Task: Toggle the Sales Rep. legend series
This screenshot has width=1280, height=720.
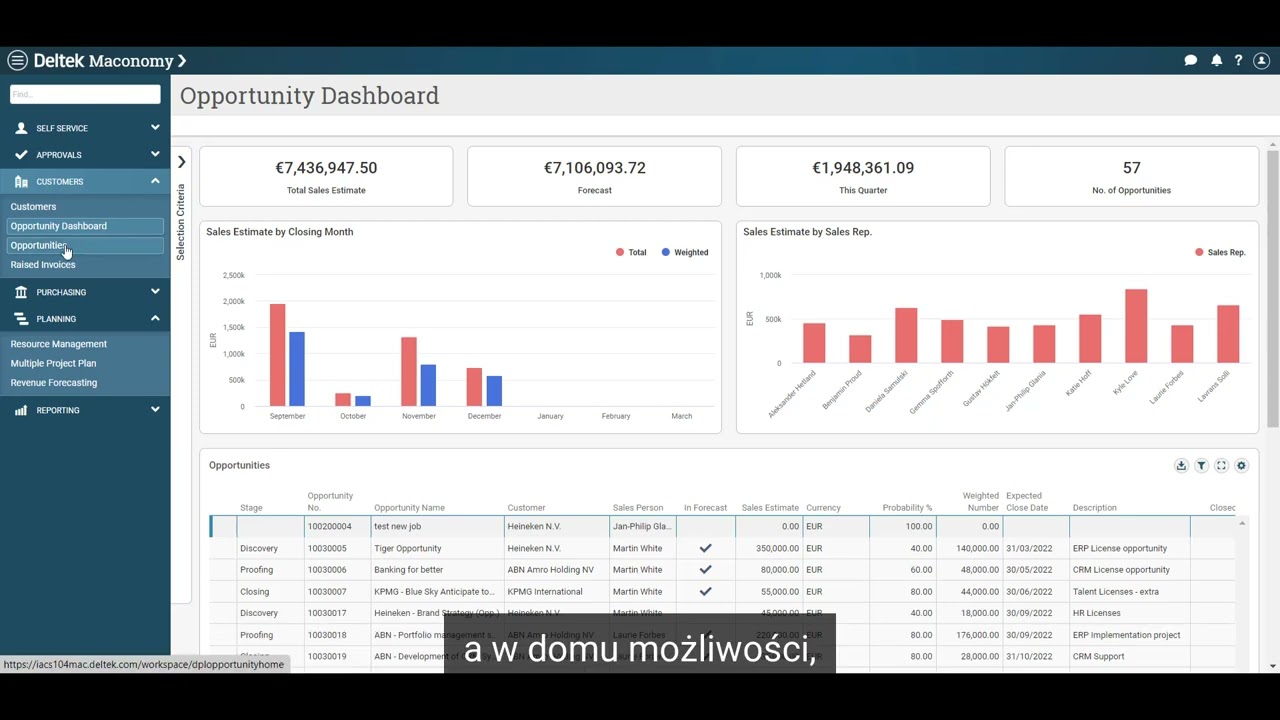Action: tap(1220, 253)
